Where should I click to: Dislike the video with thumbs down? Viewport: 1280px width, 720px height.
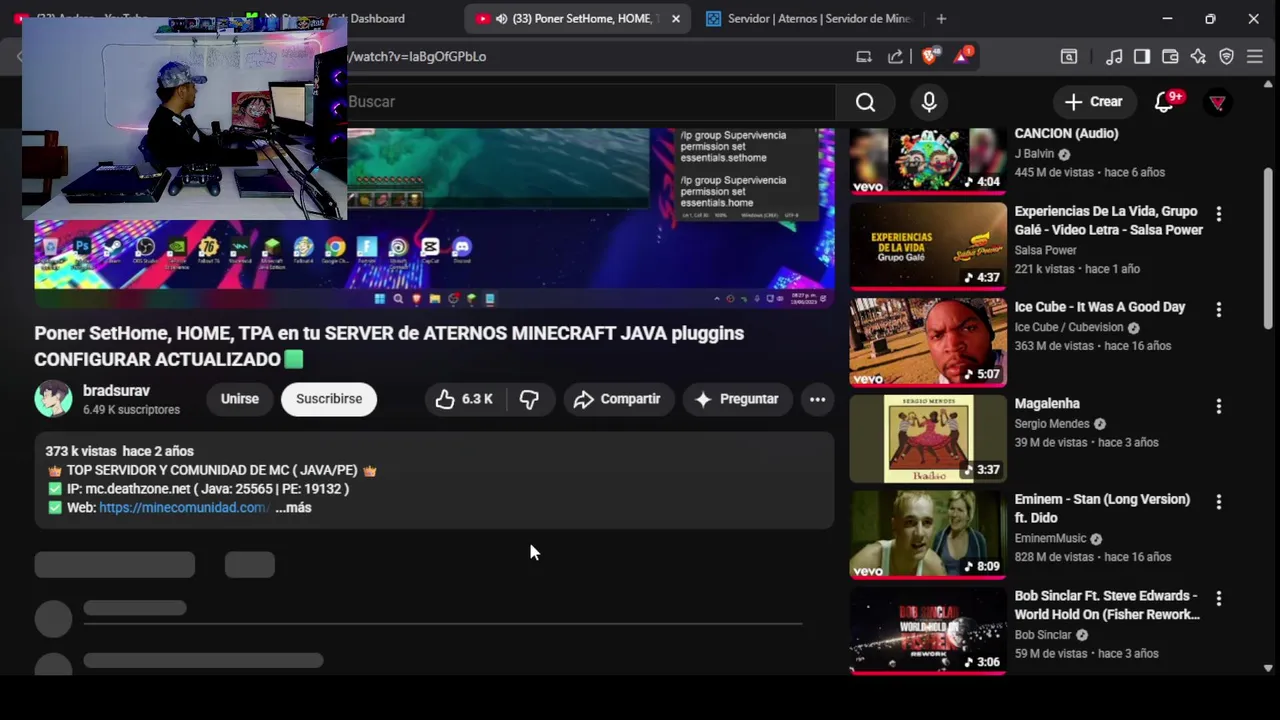(529, 399)
